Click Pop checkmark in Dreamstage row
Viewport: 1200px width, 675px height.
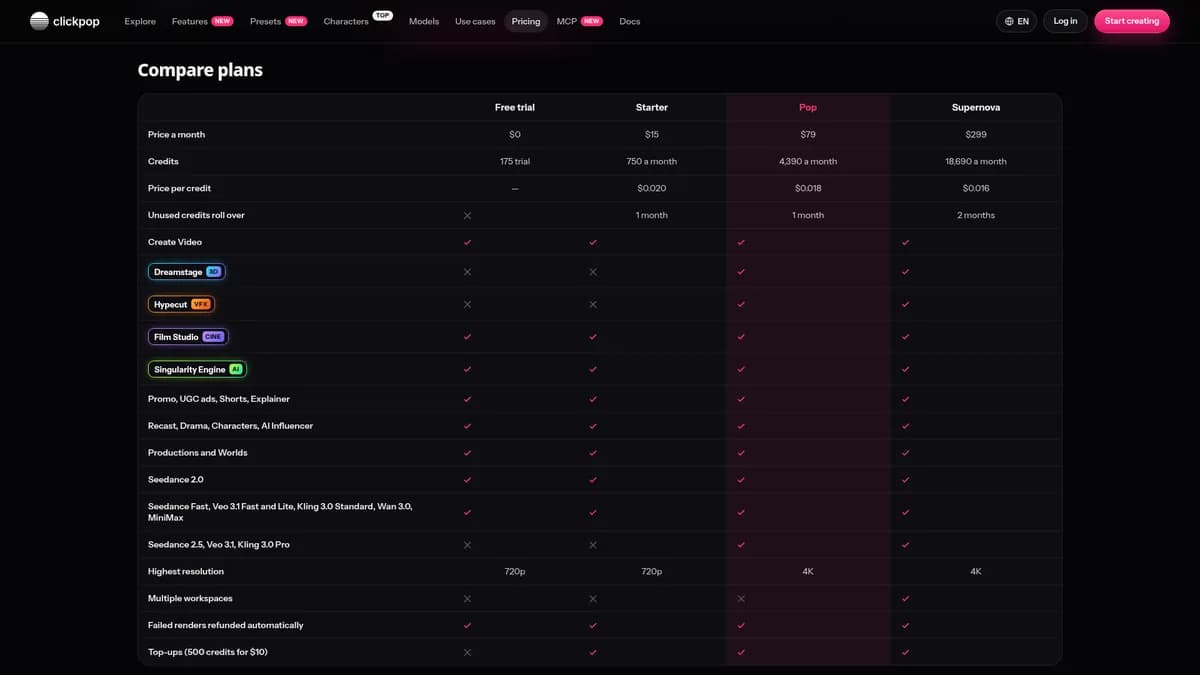741,272
